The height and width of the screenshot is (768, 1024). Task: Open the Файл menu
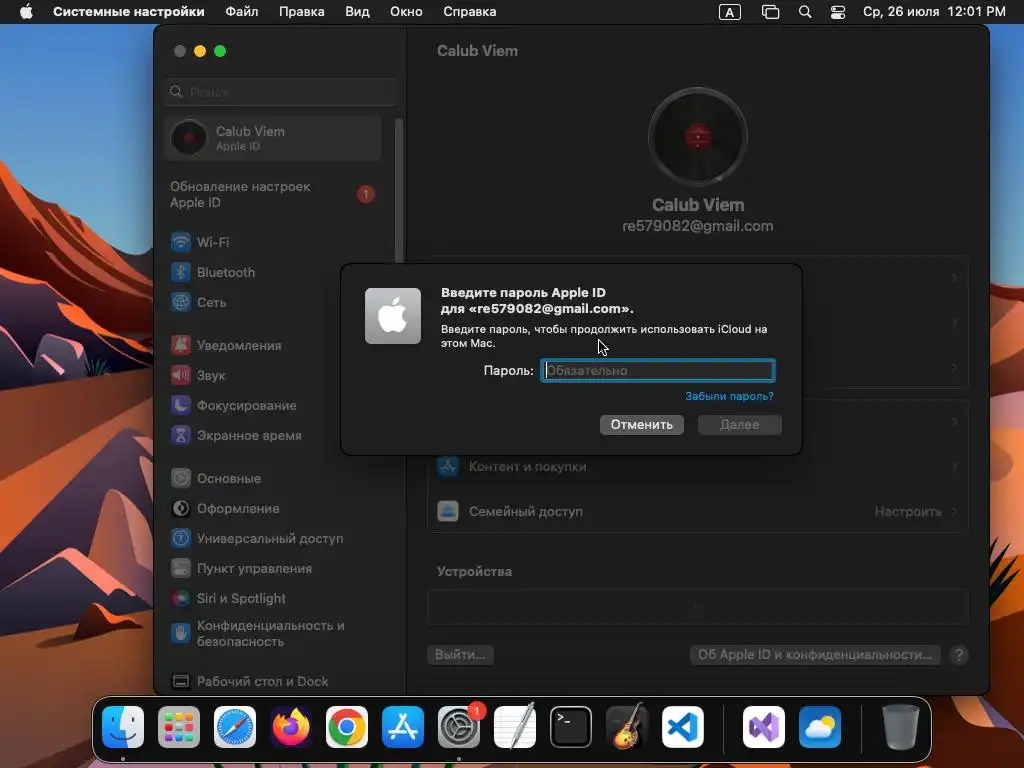coord(242,12)
